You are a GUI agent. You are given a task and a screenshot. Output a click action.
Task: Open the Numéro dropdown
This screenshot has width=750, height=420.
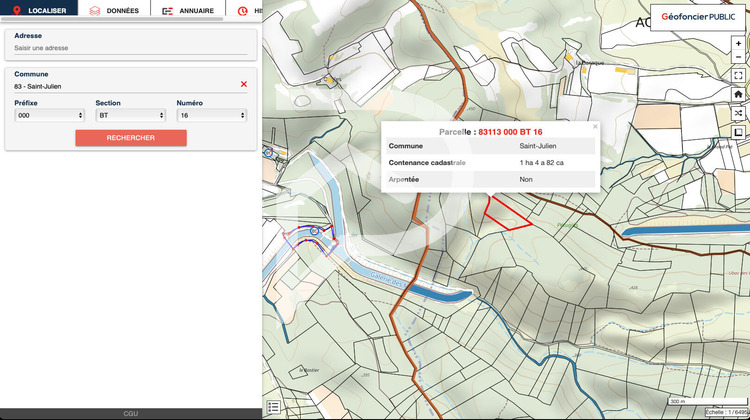(211, 115)
